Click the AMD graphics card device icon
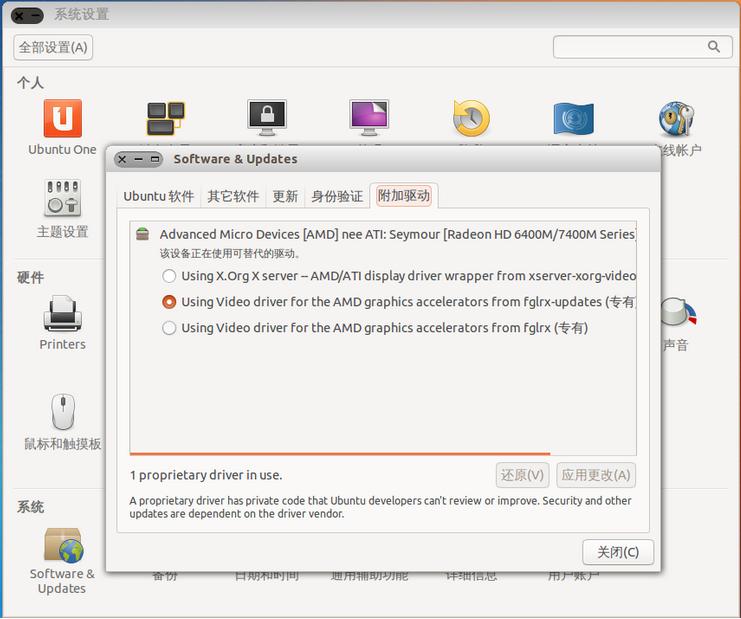 [x=142, y=234]
